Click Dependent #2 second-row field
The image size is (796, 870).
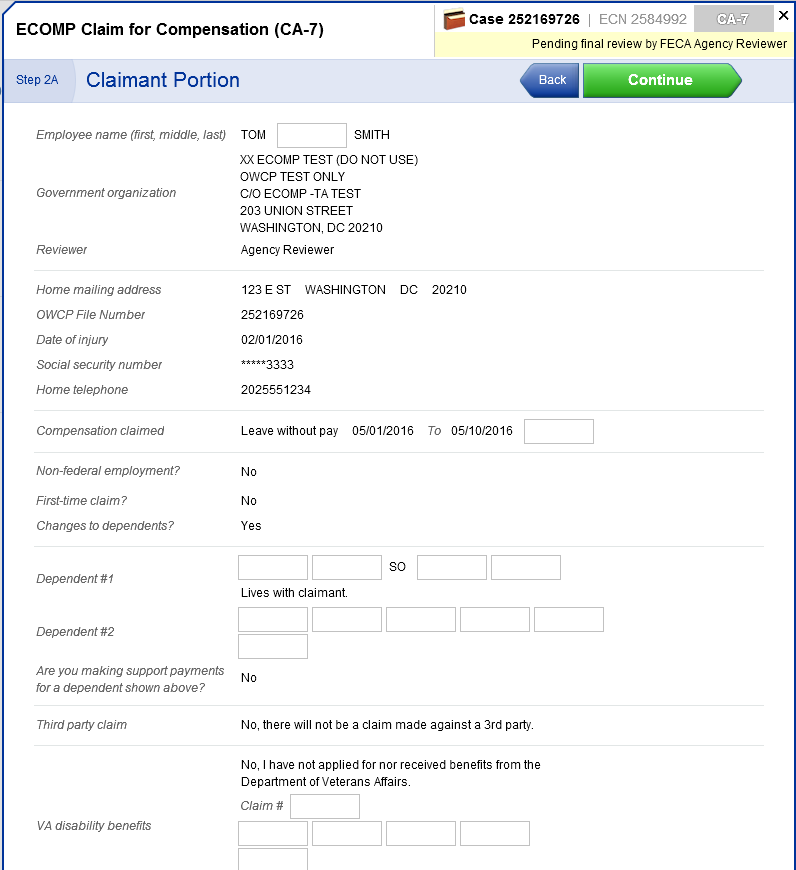tap(273, 646)
